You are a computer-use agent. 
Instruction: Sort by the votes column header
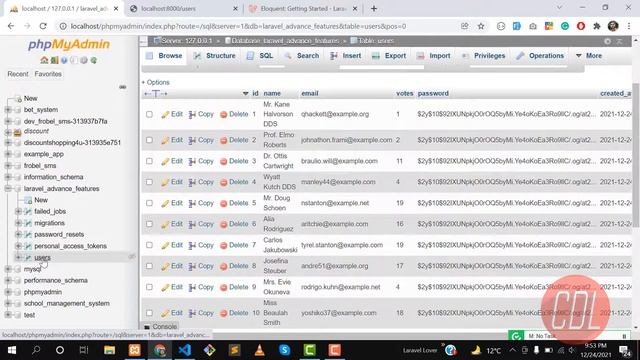tap(404, 93)
